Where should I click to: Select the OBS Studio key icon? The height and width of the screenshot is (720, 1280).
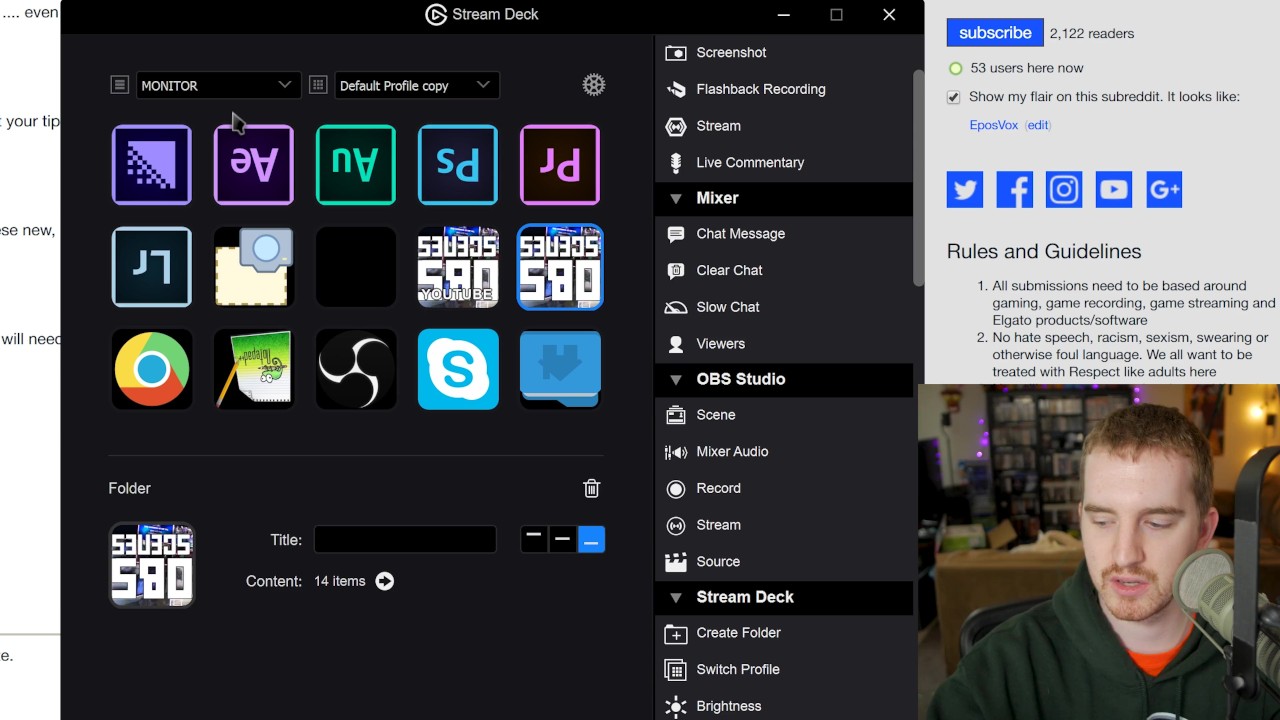coord(356,369)
